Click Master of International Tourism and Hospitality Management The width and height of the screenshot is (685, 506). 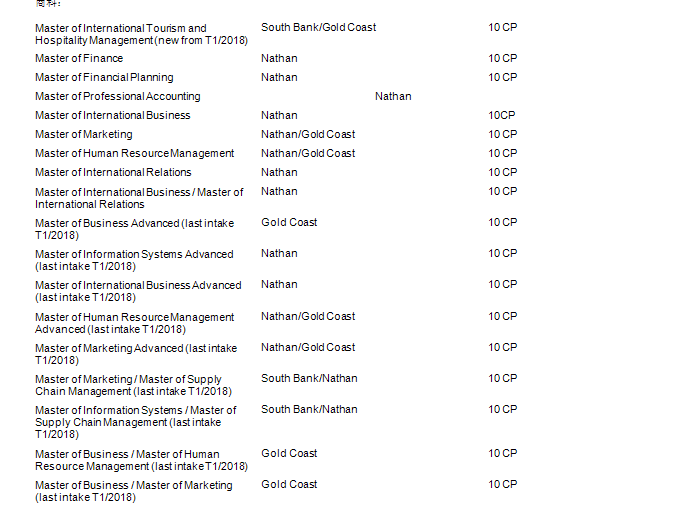pyautogui.click(x=121, y=33)
